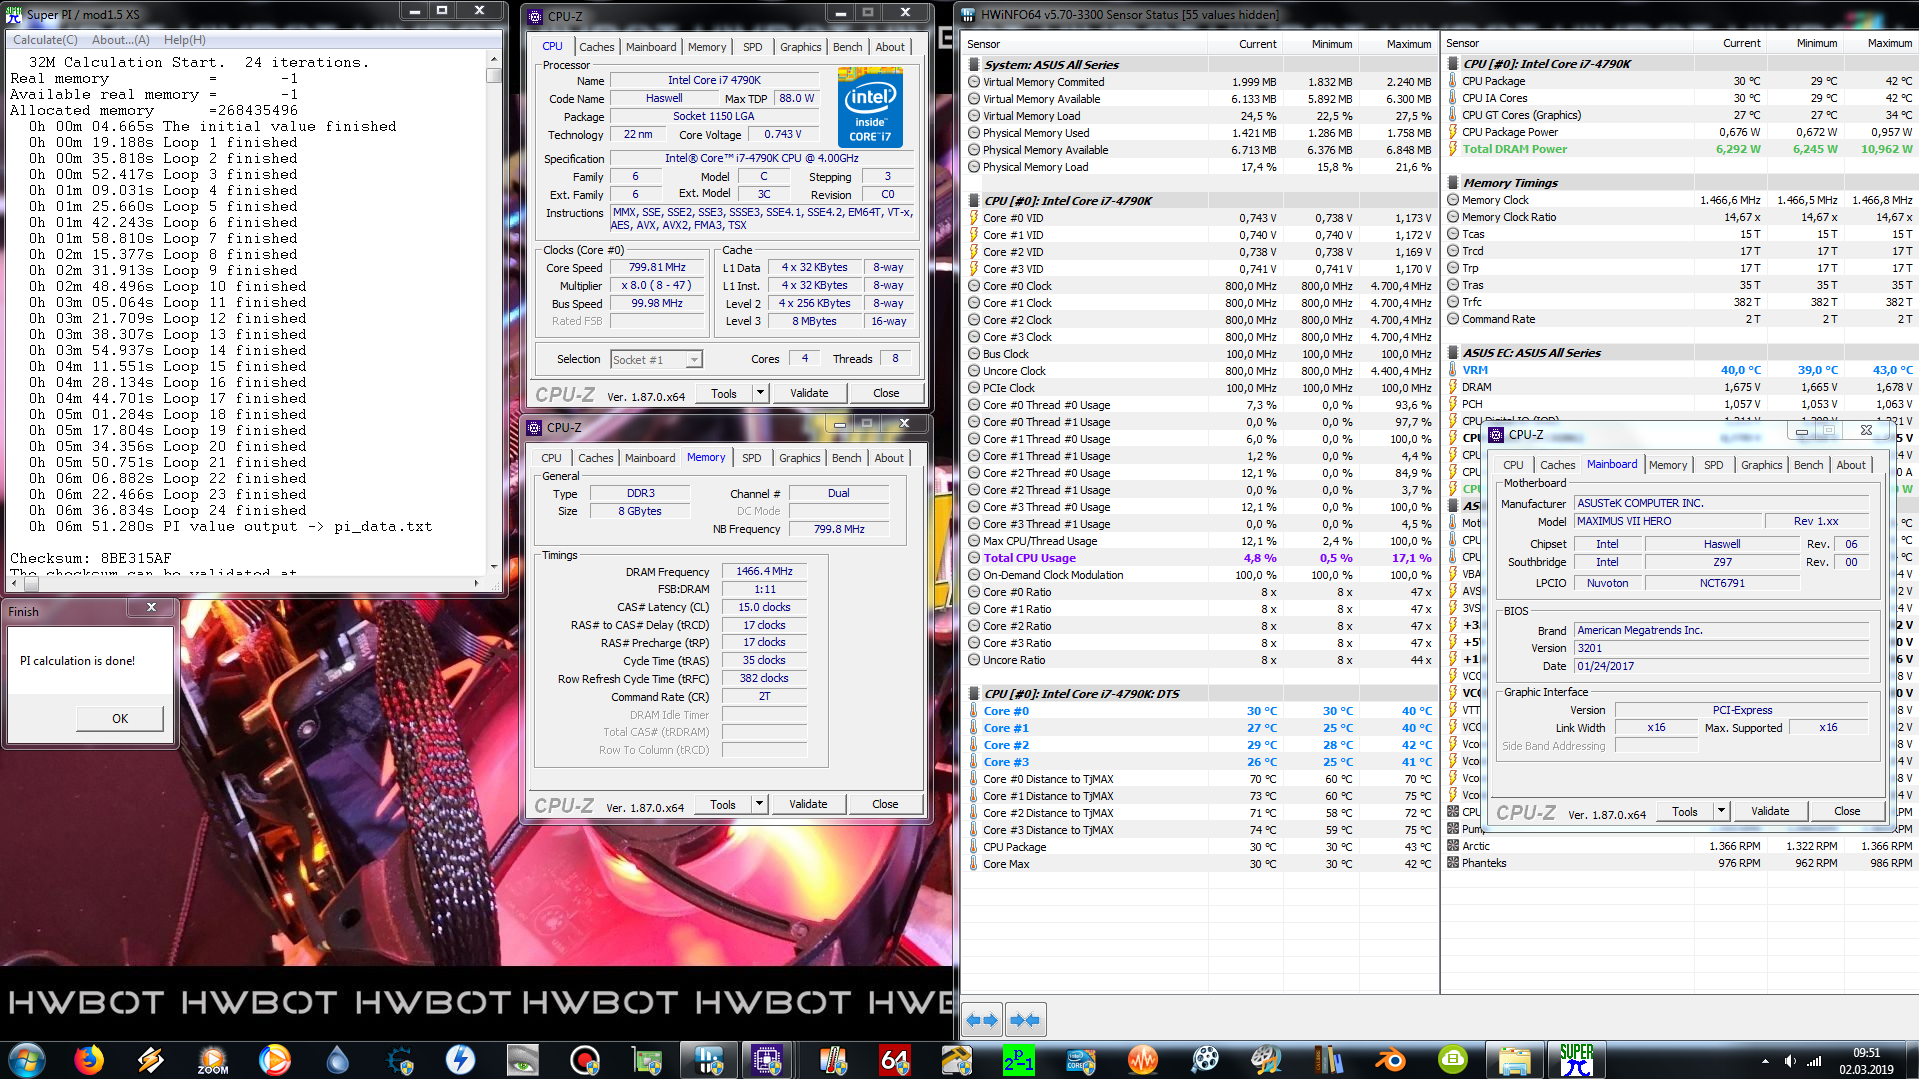Click the VRM thermometer sensor icon

[1453, 370]
